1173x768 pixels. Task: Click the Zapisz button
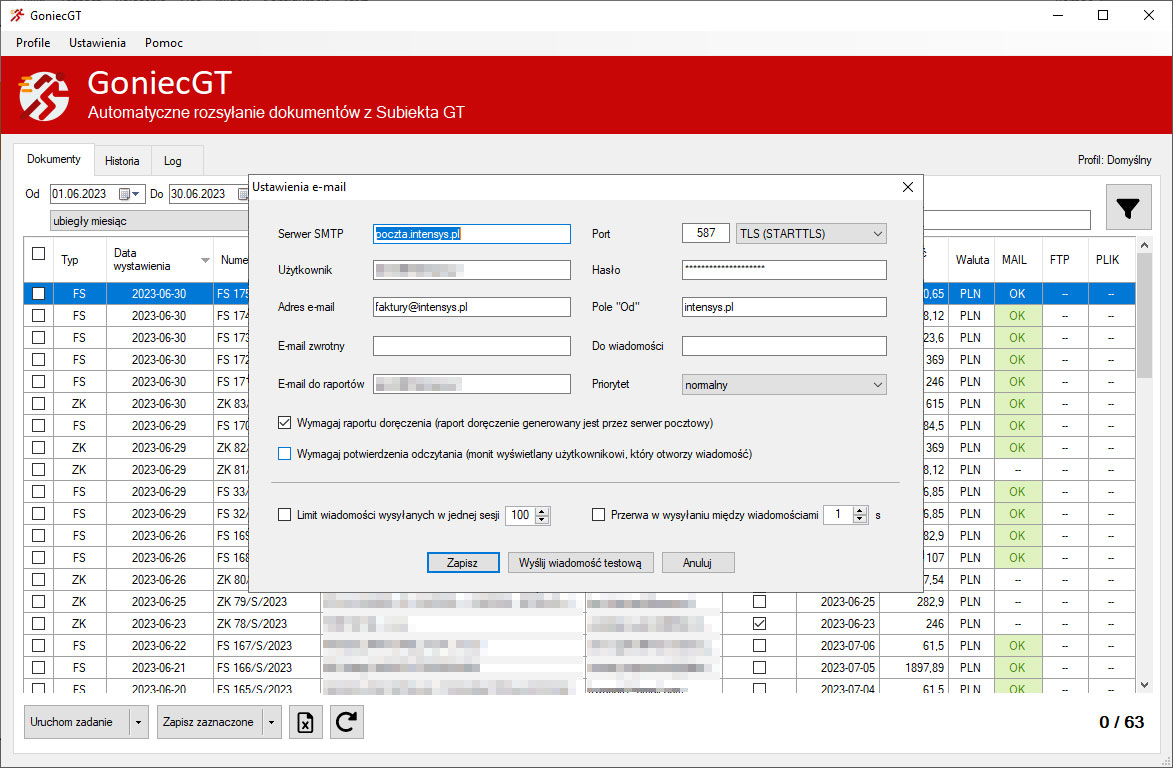(462, 562)
